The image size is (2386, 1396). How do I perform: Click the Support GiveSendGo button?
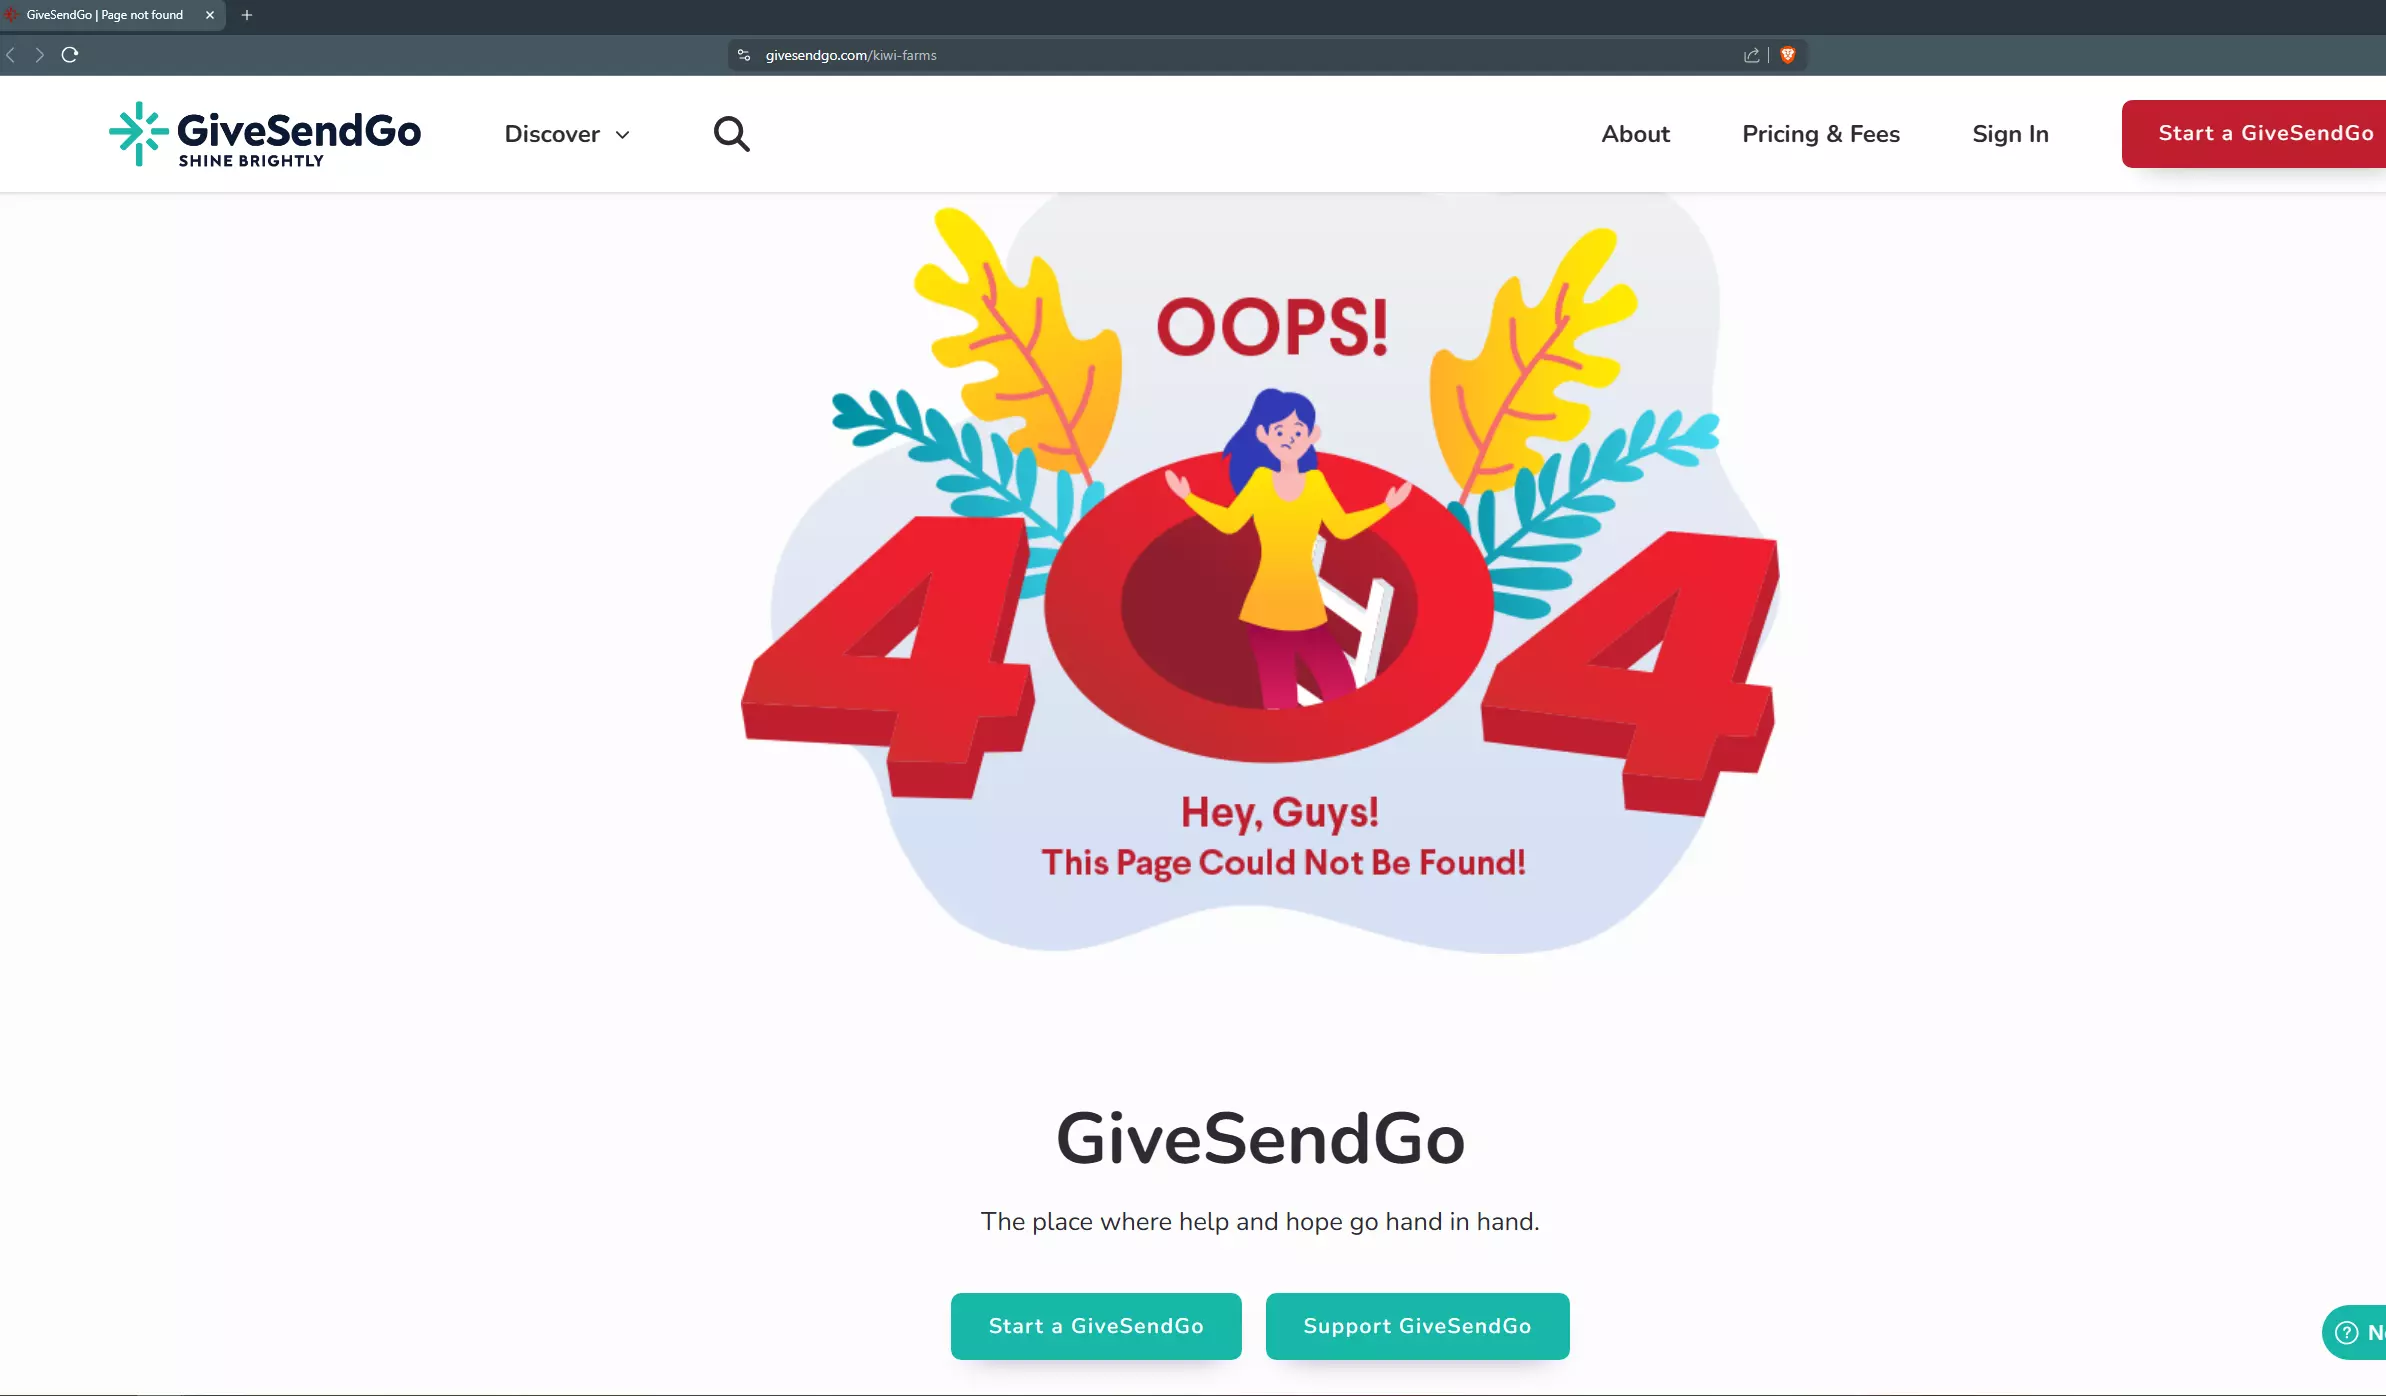pos(1417,1326)
